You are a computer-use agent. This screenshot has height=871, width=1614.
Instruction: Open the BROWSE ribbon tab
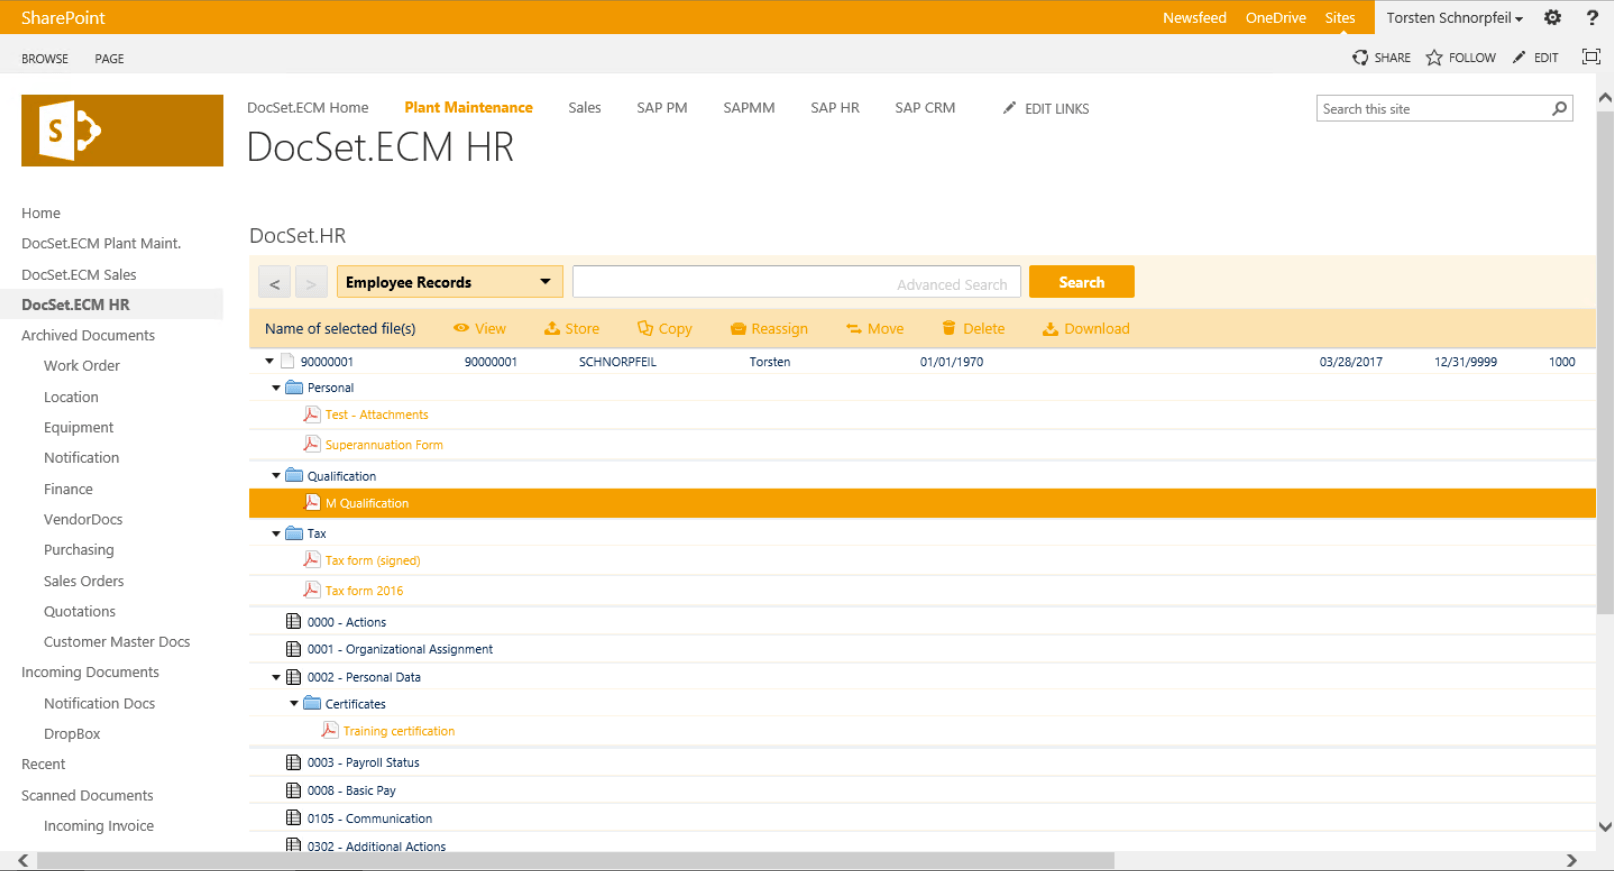coord(45,59)
